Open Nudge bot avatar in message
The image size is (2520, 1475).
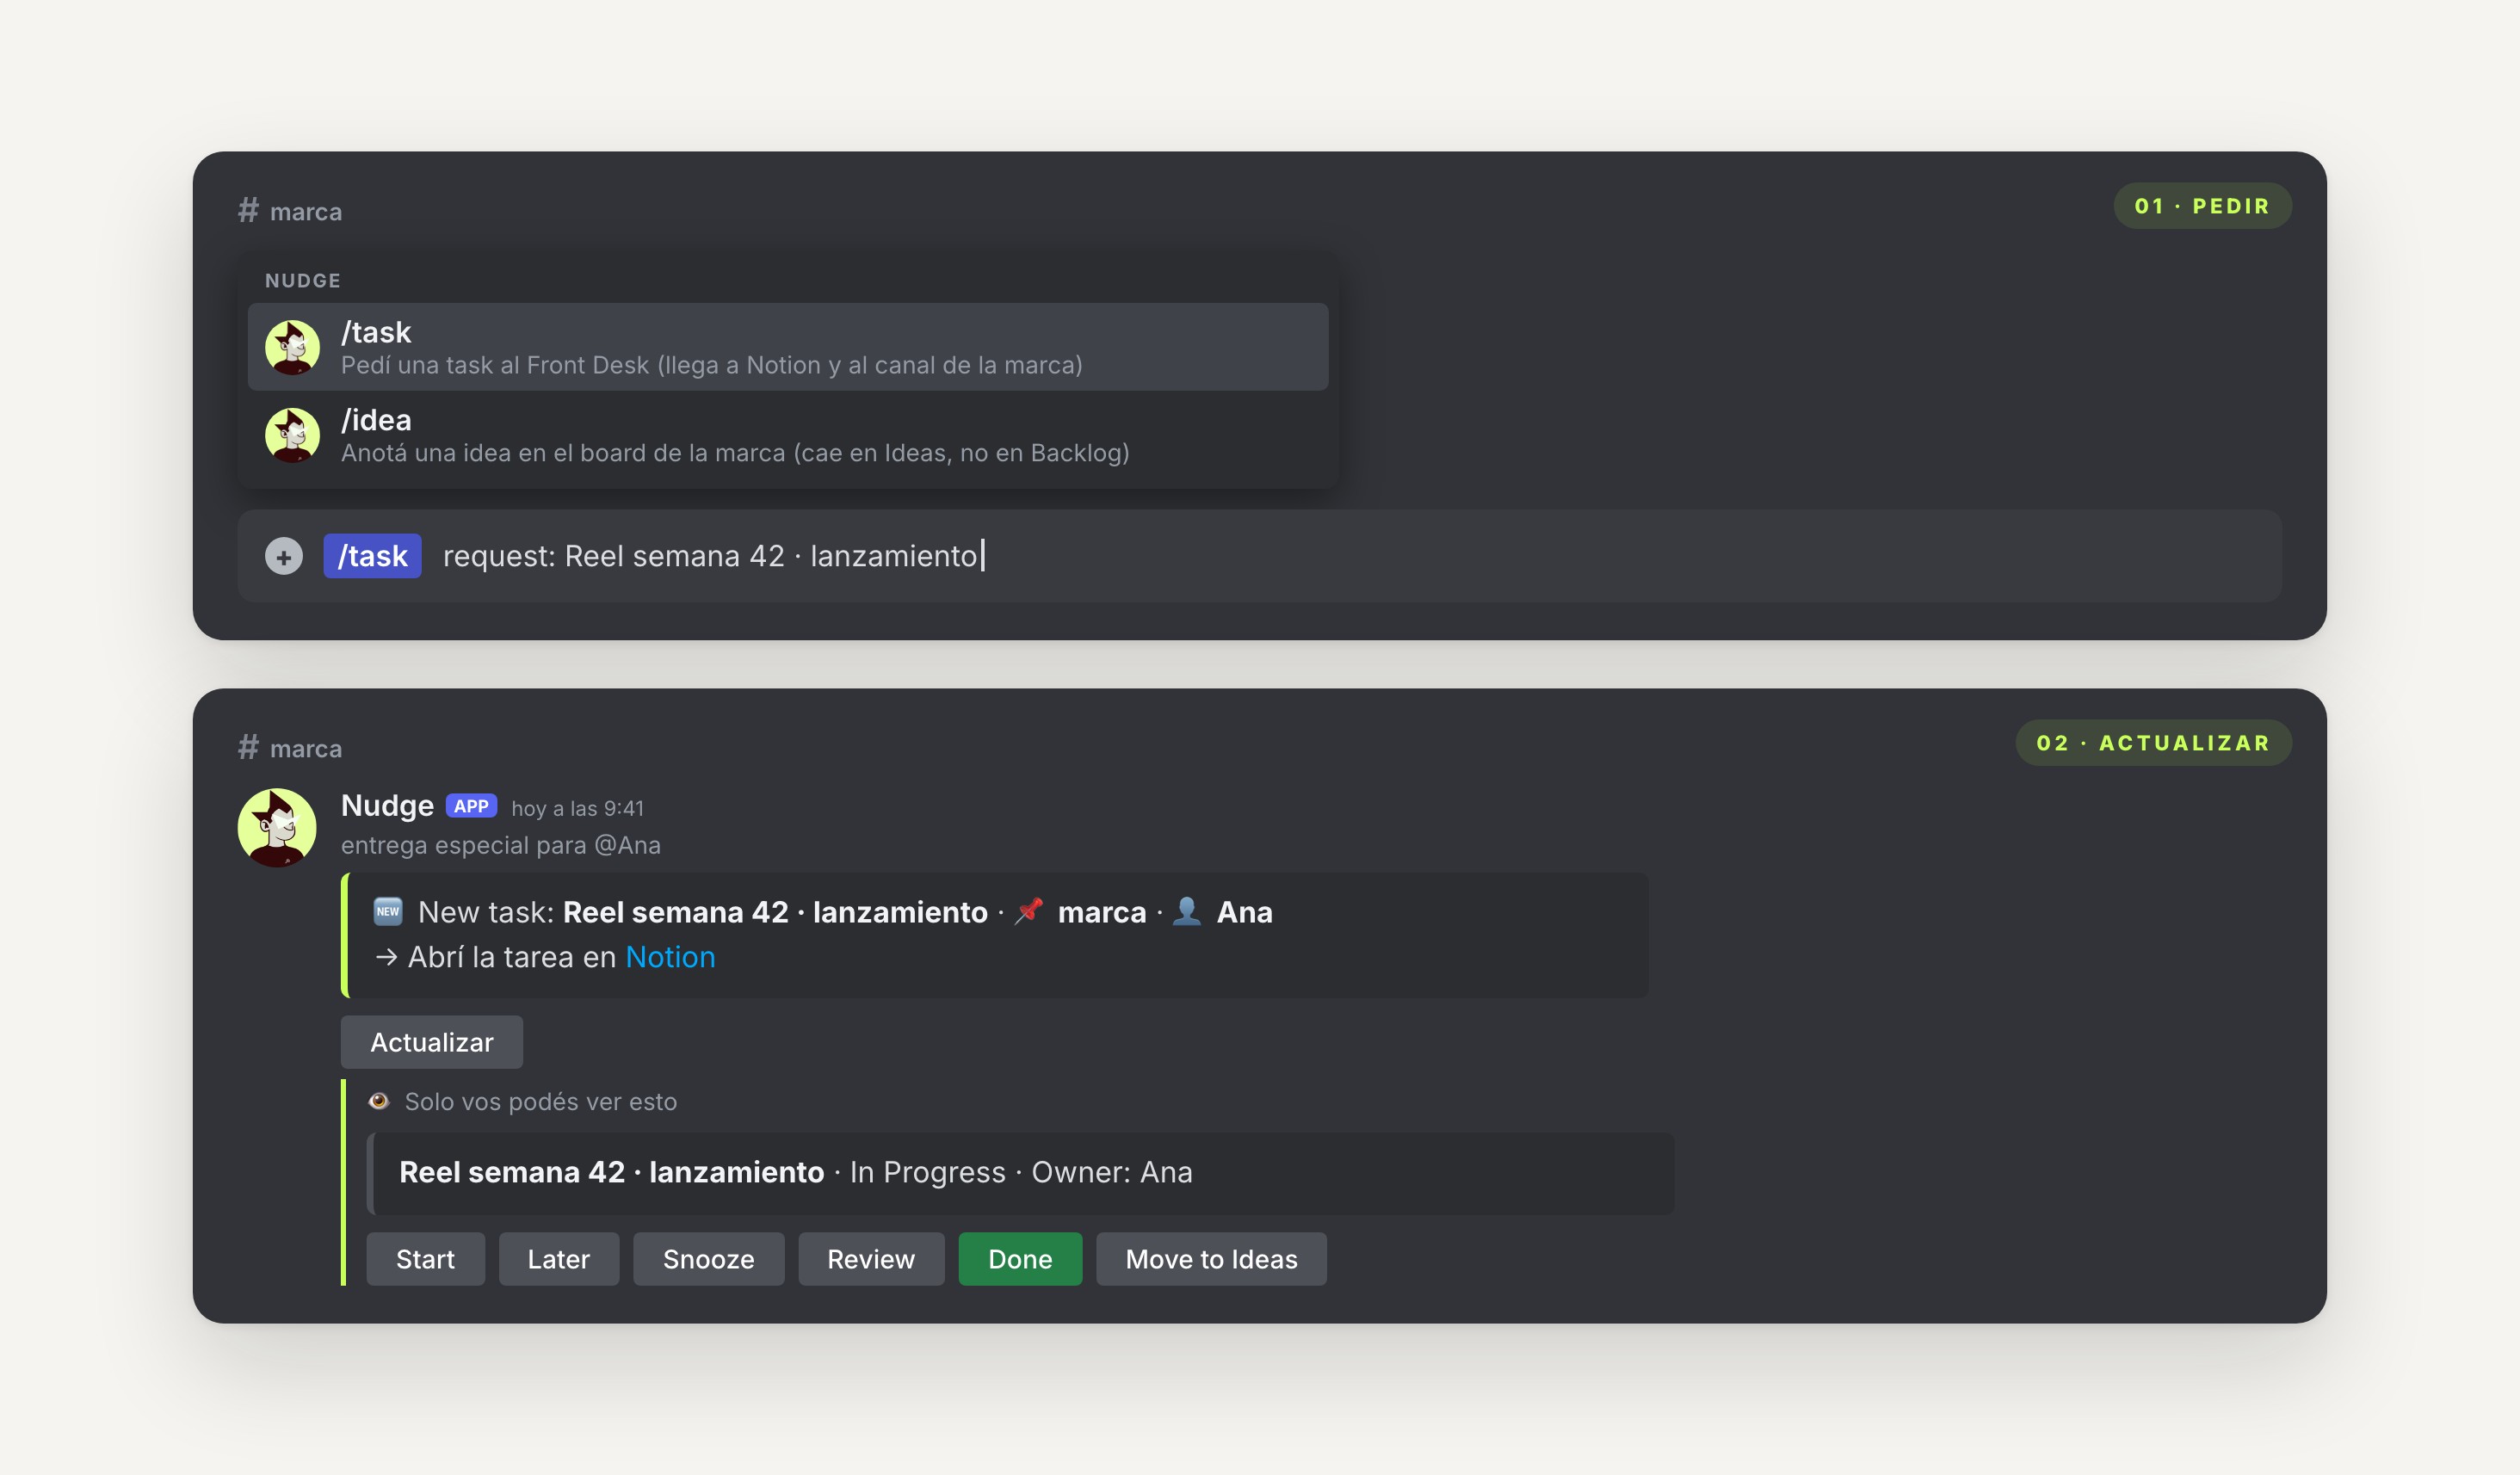tap(277, 827)
